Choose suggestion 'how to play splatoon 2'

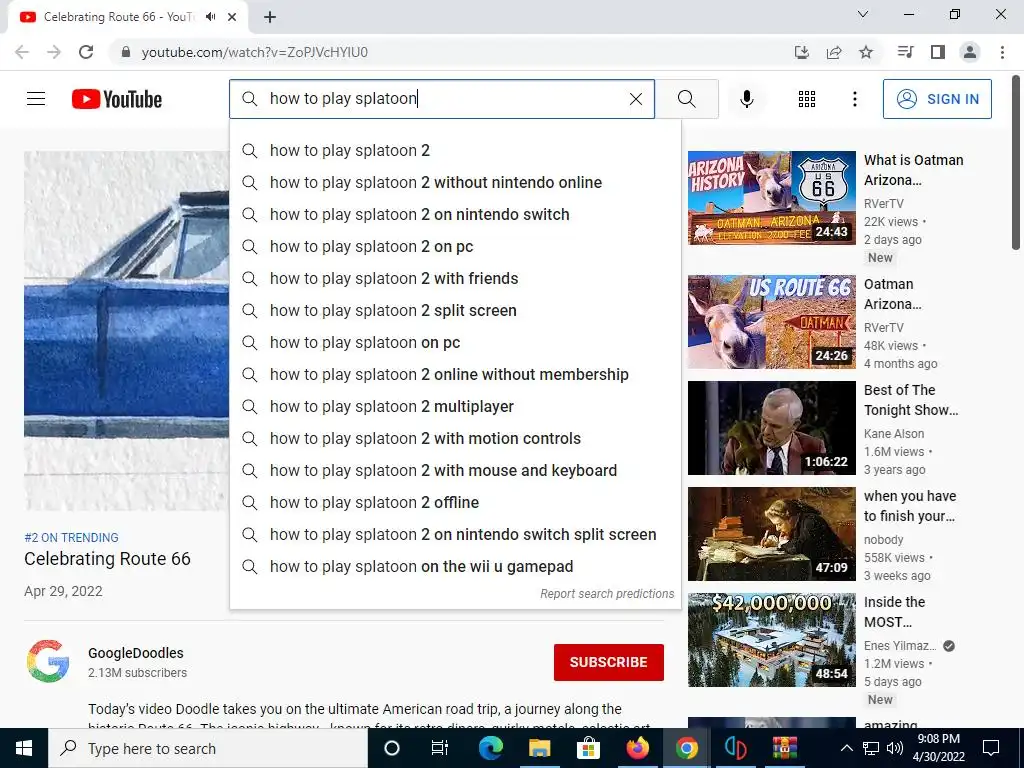(455, 150)
